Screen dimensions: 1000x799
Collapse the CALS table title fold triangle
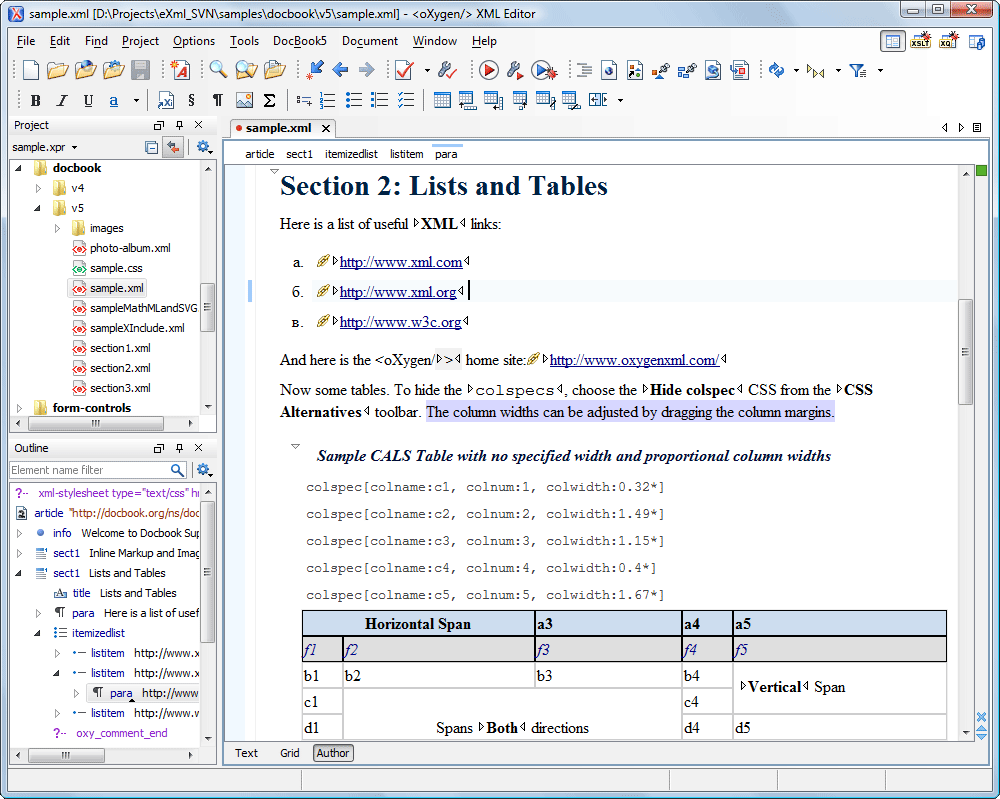pos(295,446)
